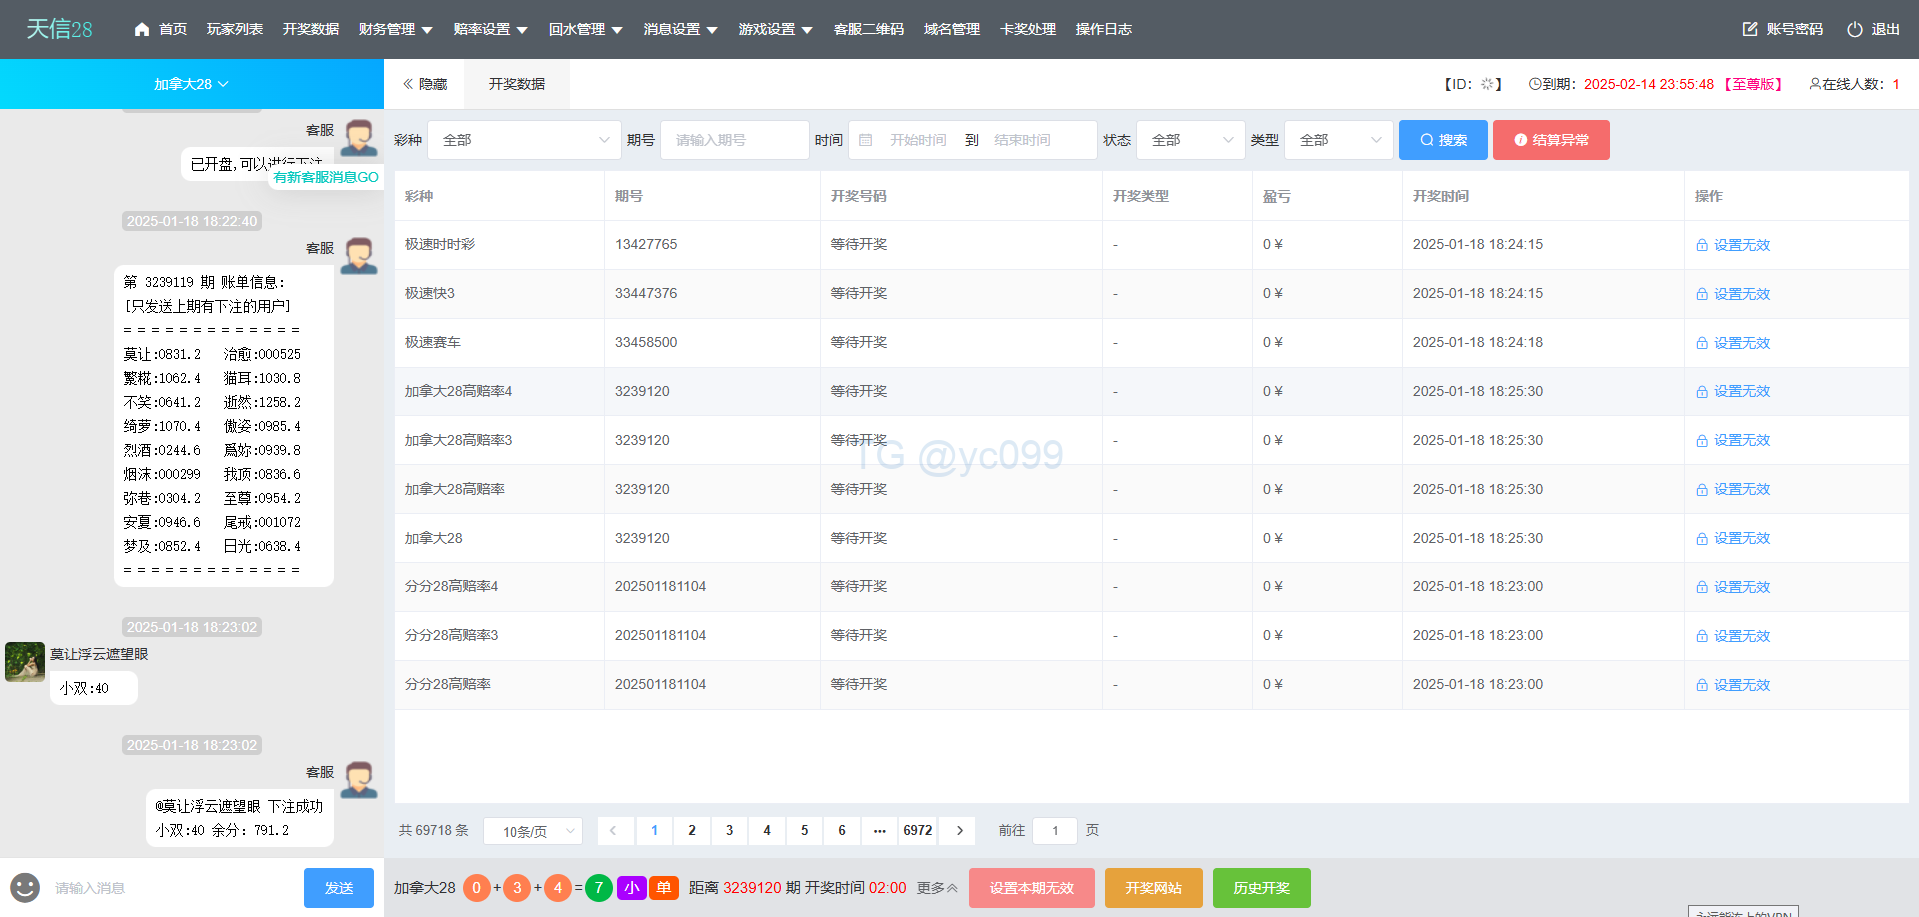This screenshot has width=1919, height=917.
Task: Click the 账号密码 edit icon
Action: (x=1750, y=30)
